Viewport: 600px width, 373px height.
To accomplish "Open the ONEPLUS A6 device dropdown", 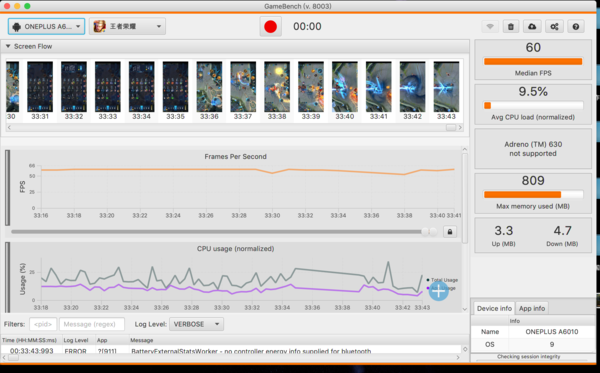I will [x=46, y=26].
